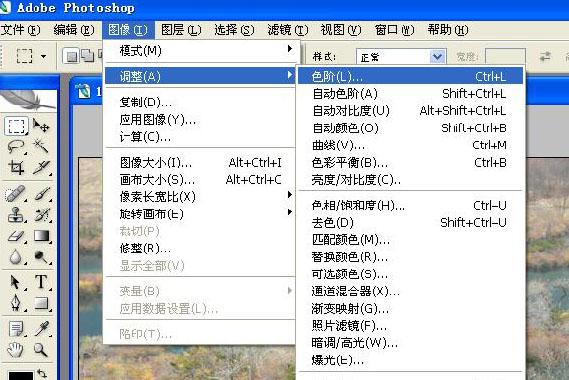This screenshot has width=569, height=380.
Task: Select the Horizontal Type tool
Action: pos(41,282)
